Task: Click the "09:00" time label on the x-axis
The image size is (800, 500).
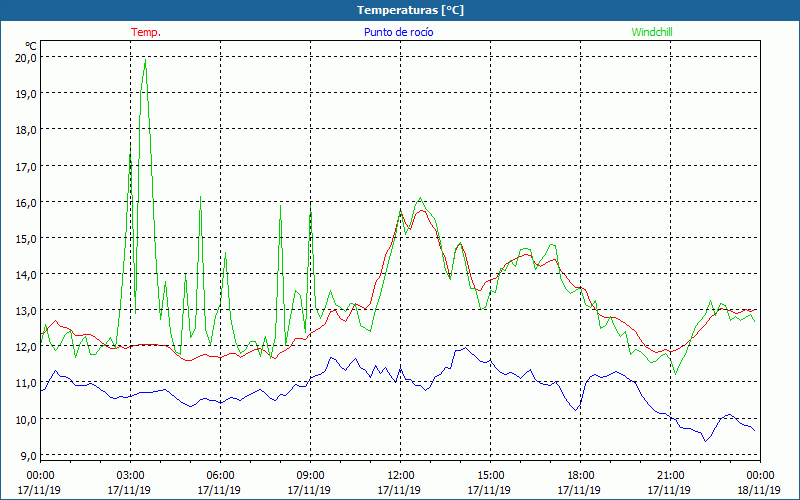Action: pos(310,475)
